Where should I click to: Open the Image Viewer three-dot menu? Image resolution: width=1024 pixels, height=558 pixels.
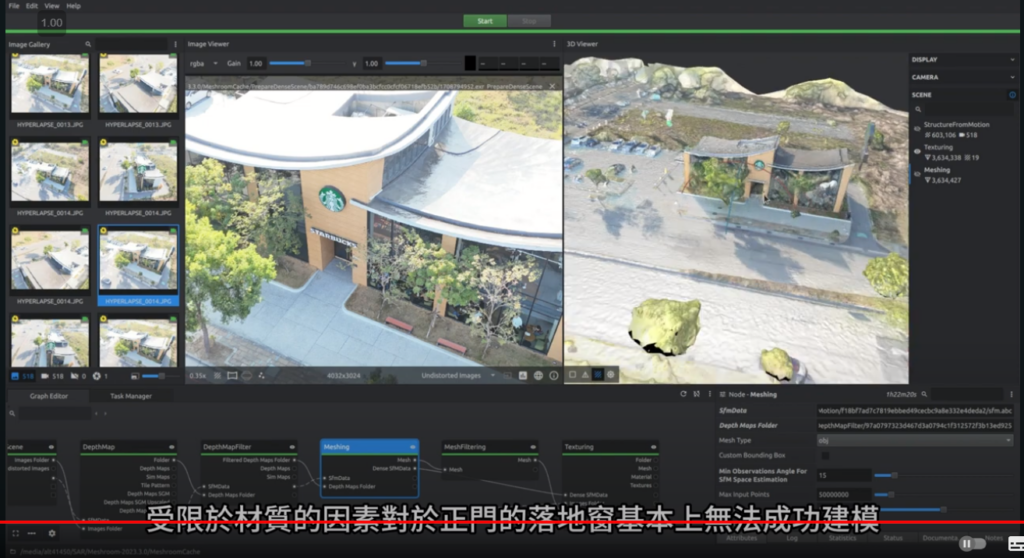click(x=554, y=44)
